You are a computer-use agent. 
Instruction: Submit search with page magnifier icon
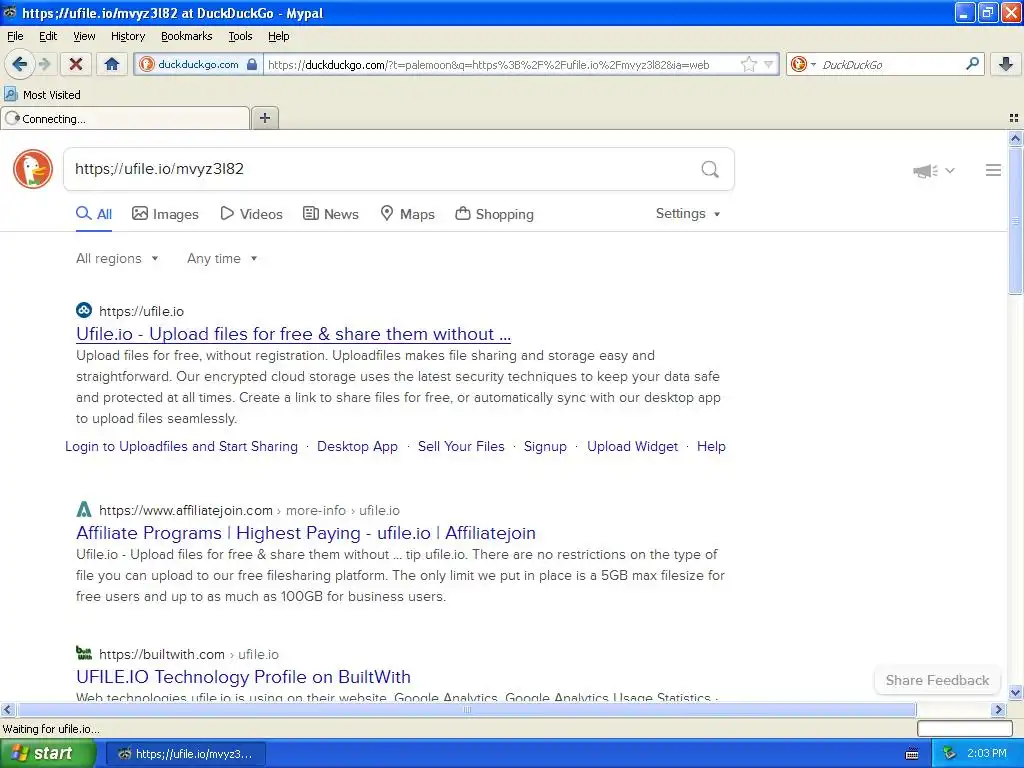point(710,170)
